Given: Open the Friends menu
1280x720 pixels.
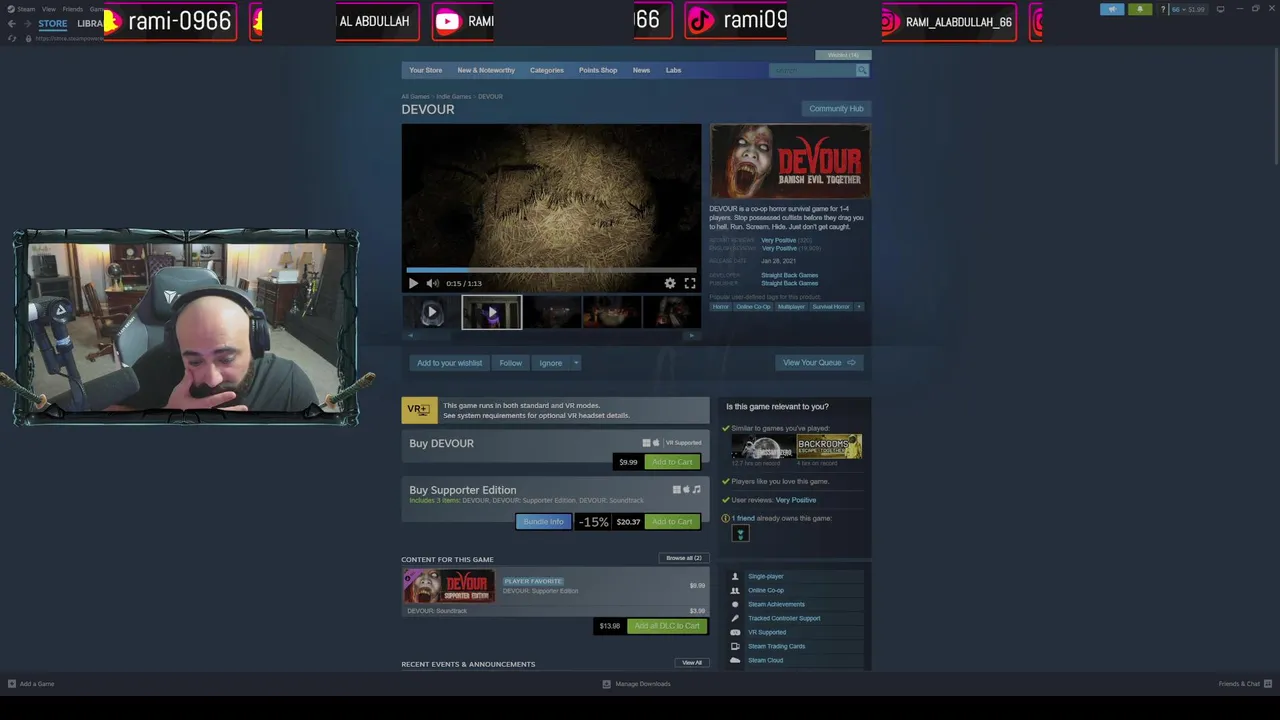Looking at the screenshot, I should 73,9.
